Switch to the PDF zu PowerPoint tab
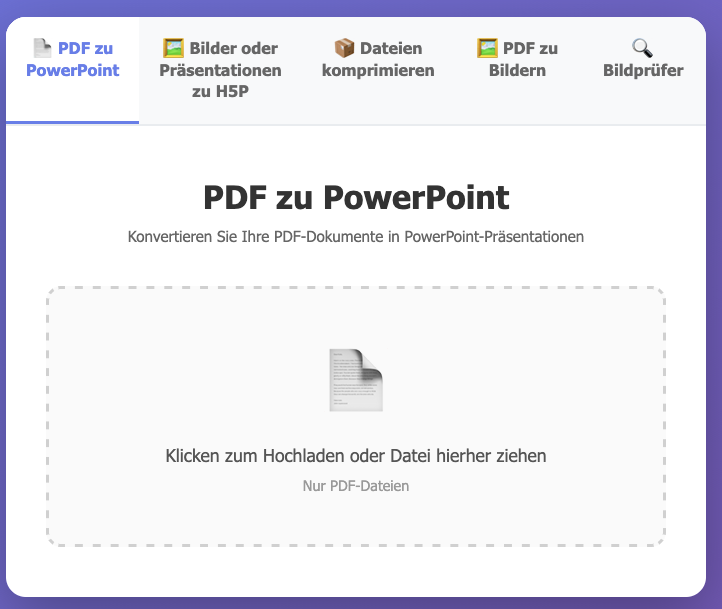The height and width of the screenshot is (609, 722). [72, 69]
